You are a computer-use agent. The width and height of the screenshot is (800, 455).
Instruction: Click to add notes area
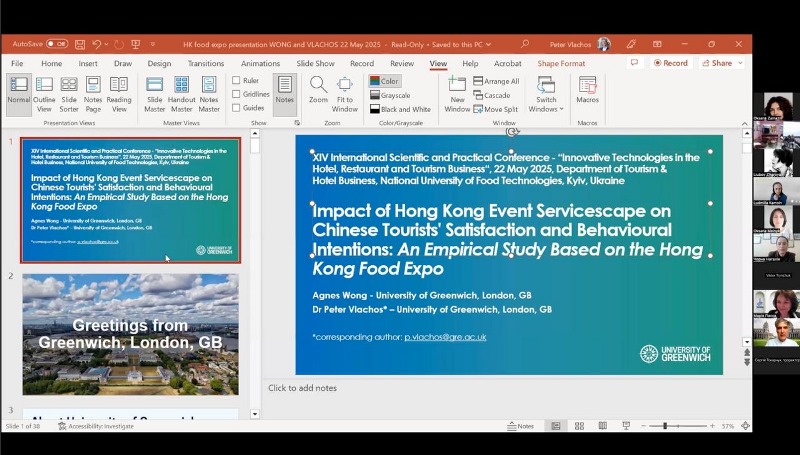tap(303, 388)
